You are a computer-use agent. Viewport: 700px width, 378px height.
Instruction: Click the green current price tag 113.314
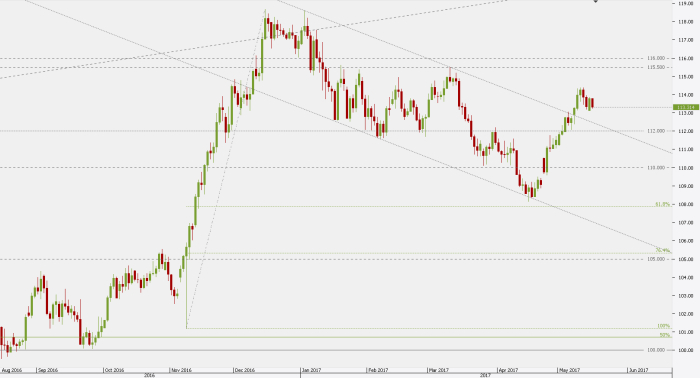coord(686,107)
